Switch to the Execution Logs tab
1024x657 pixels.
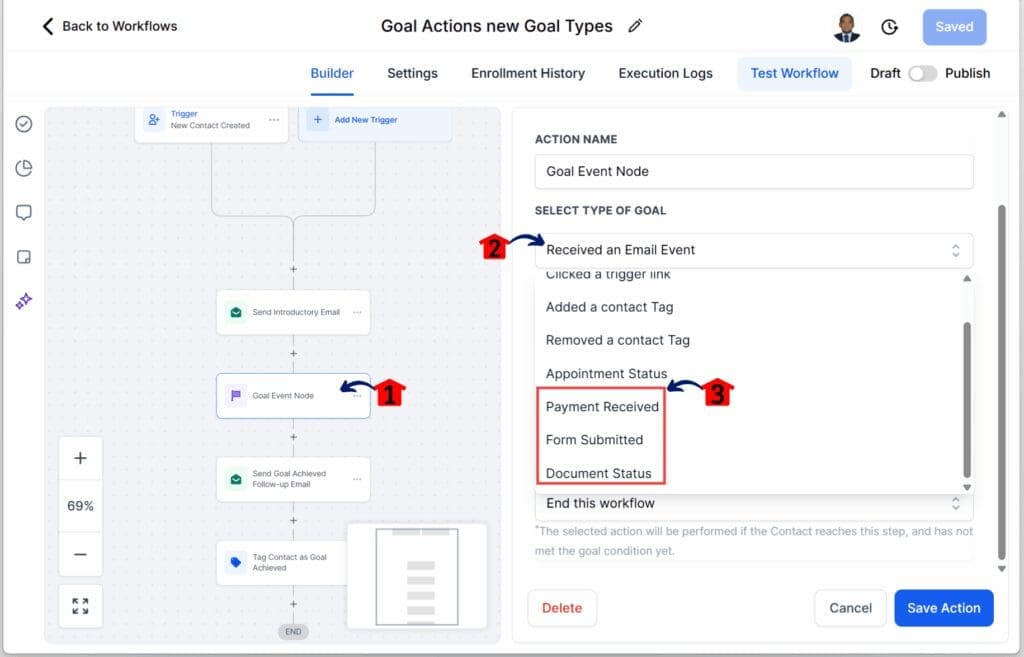tap(665, 73)
